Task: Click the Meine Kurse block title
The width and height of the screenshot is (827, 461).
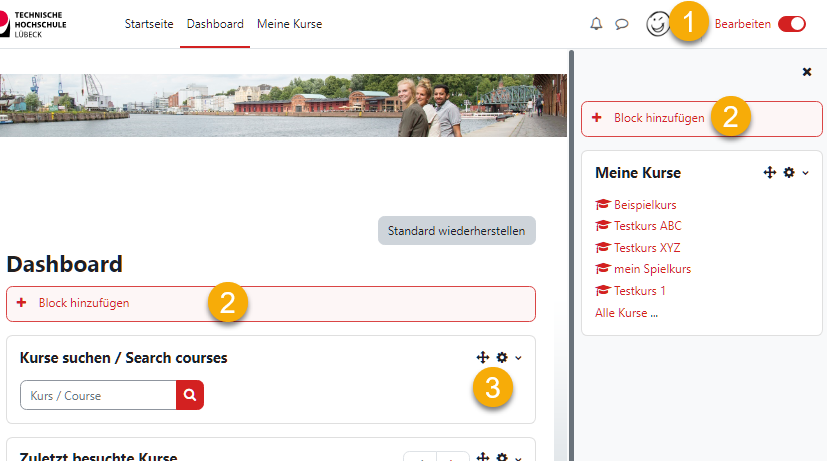Action: 638,173
